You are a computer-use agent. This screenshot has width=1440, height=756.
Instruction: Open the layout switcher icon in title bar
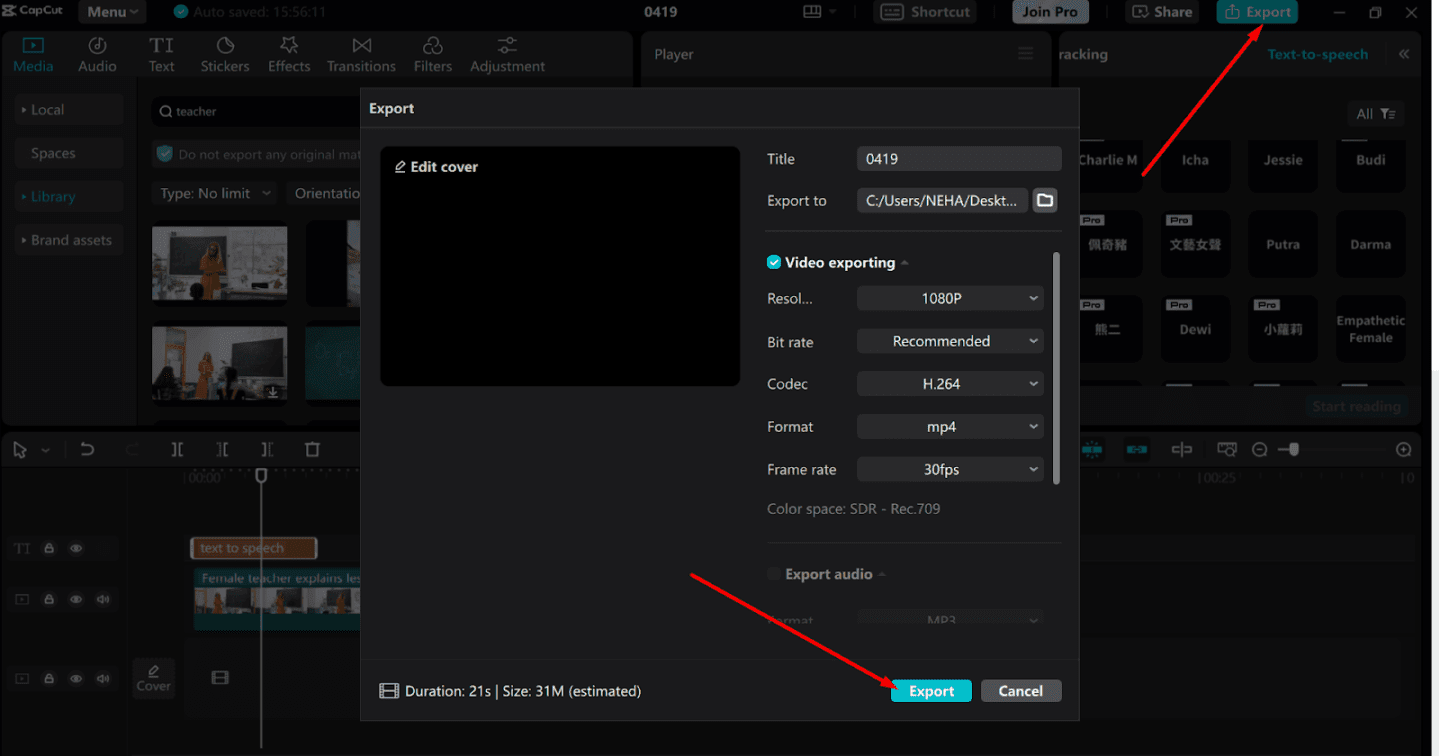coord(819,12)
